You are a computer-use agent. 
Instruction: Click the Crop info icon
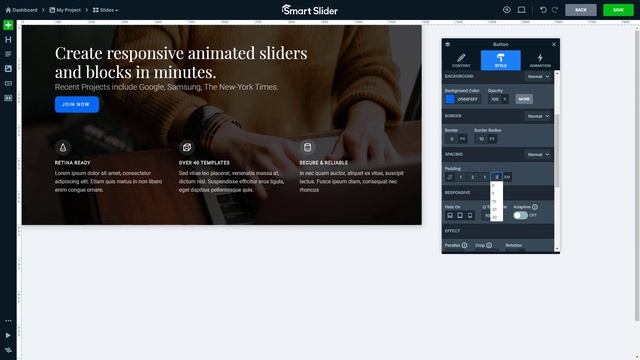[x=489, y=245]
